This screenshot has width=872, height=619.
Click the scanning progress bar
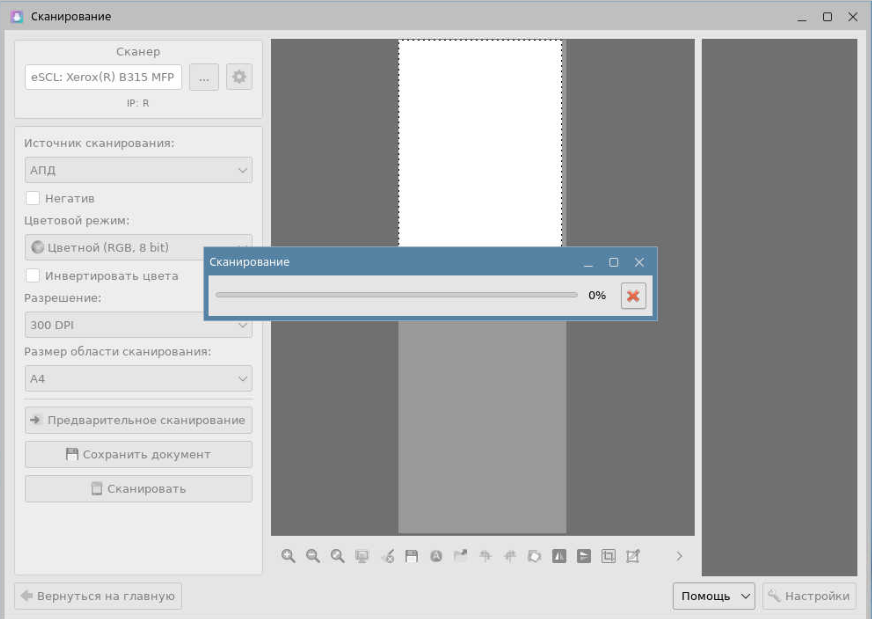396,295
